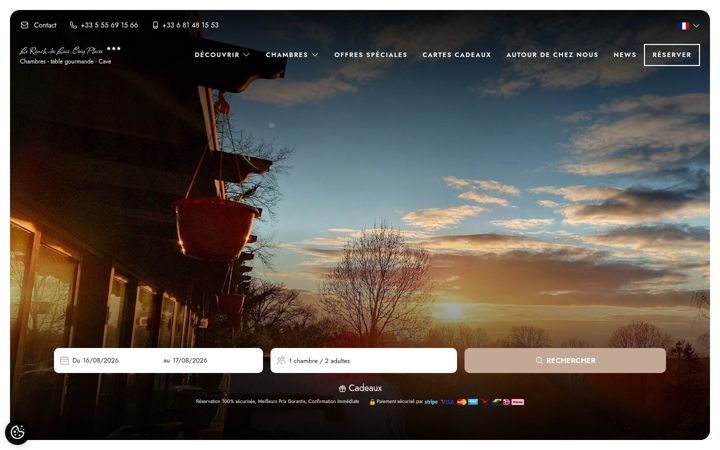The image size is (720, 450).
Task: Open the Contact envelope icon
Action: tap(24, 25)
